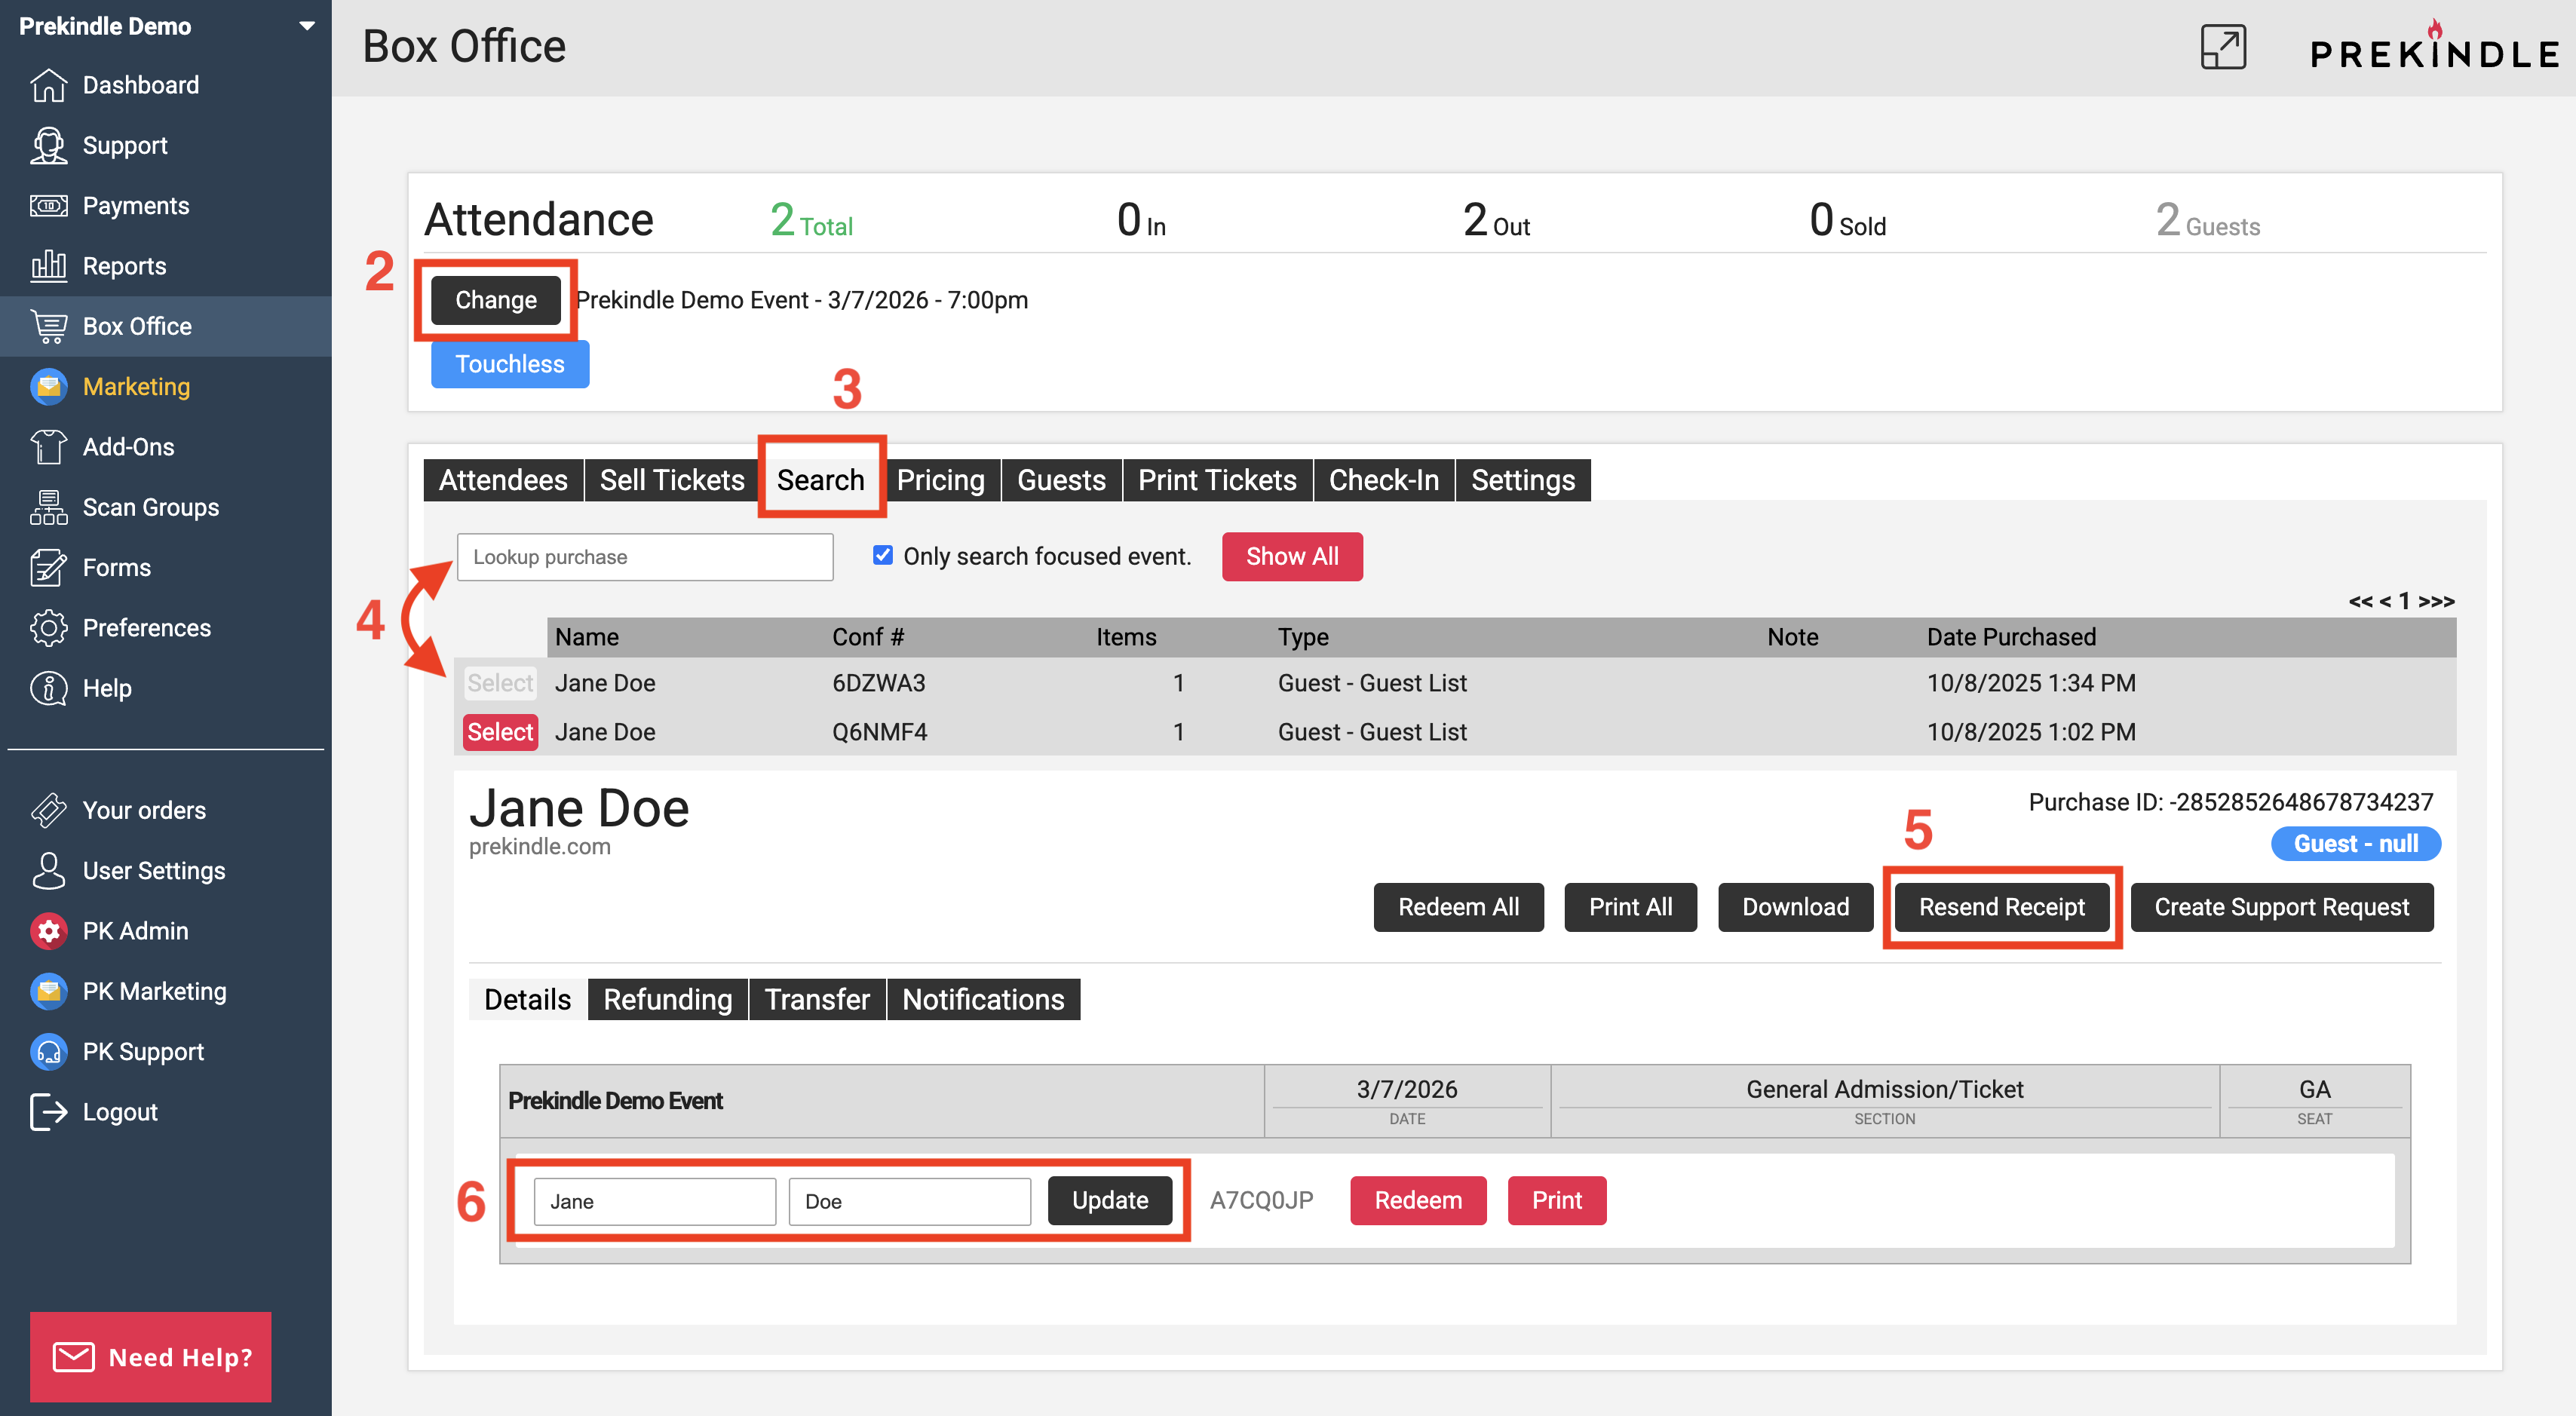Switch to the Check-In tab
Image resolution: width=2576 pixels, height=1416 pixels.
pyautogui.click(x=1383, y=480)
